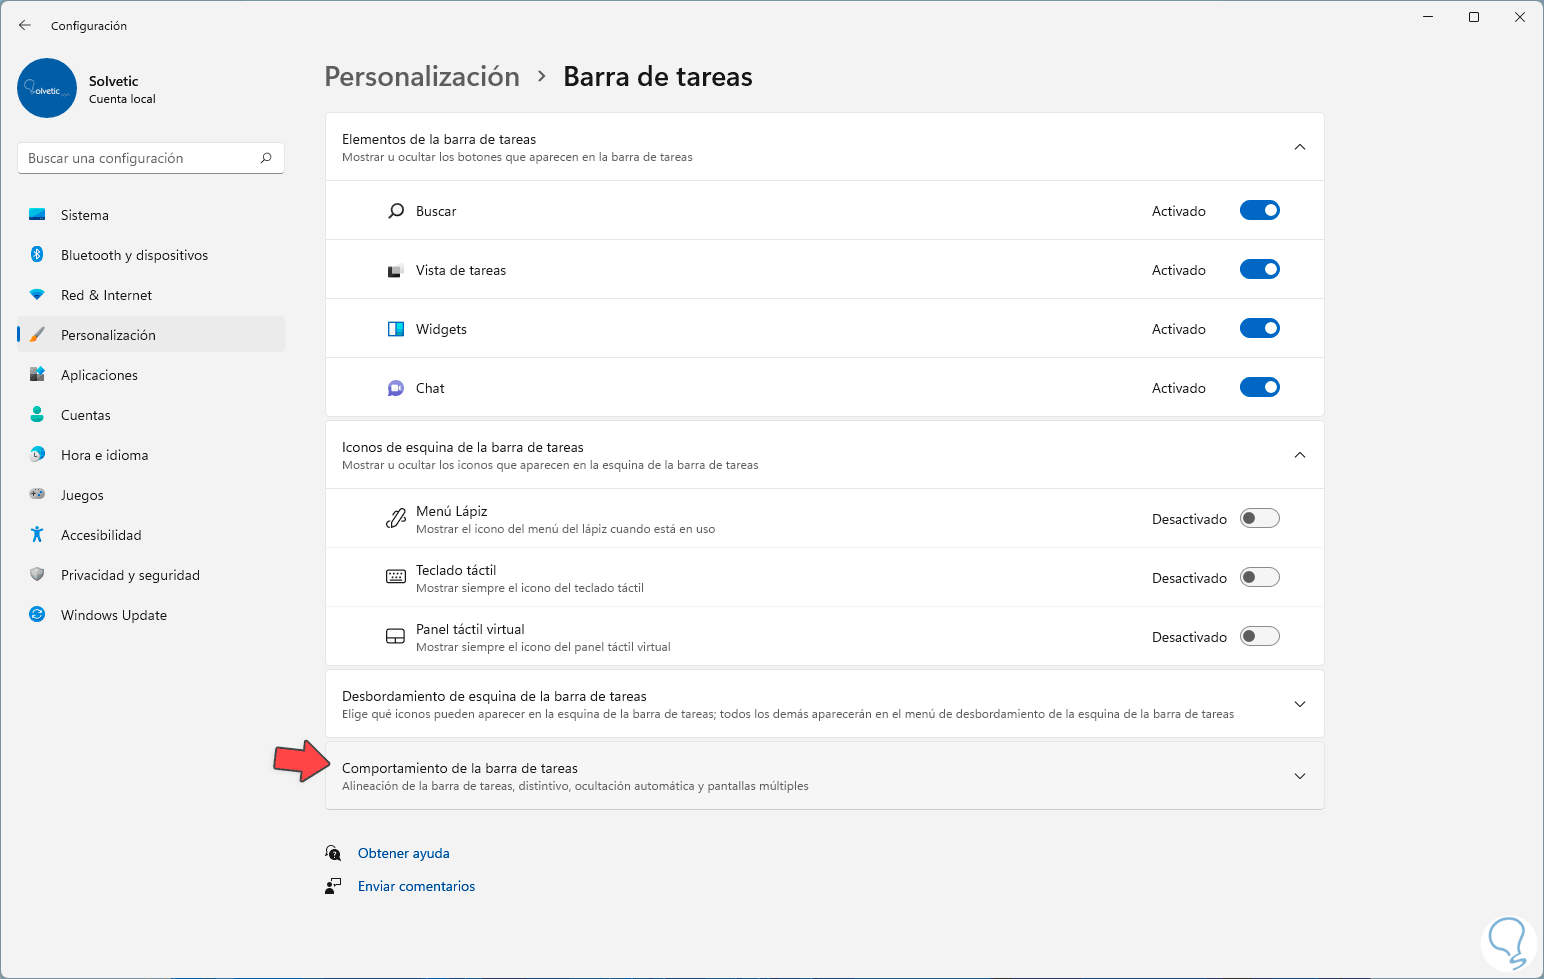
Task: Click the Buscar una configuración field
Action: click(140, 158)
